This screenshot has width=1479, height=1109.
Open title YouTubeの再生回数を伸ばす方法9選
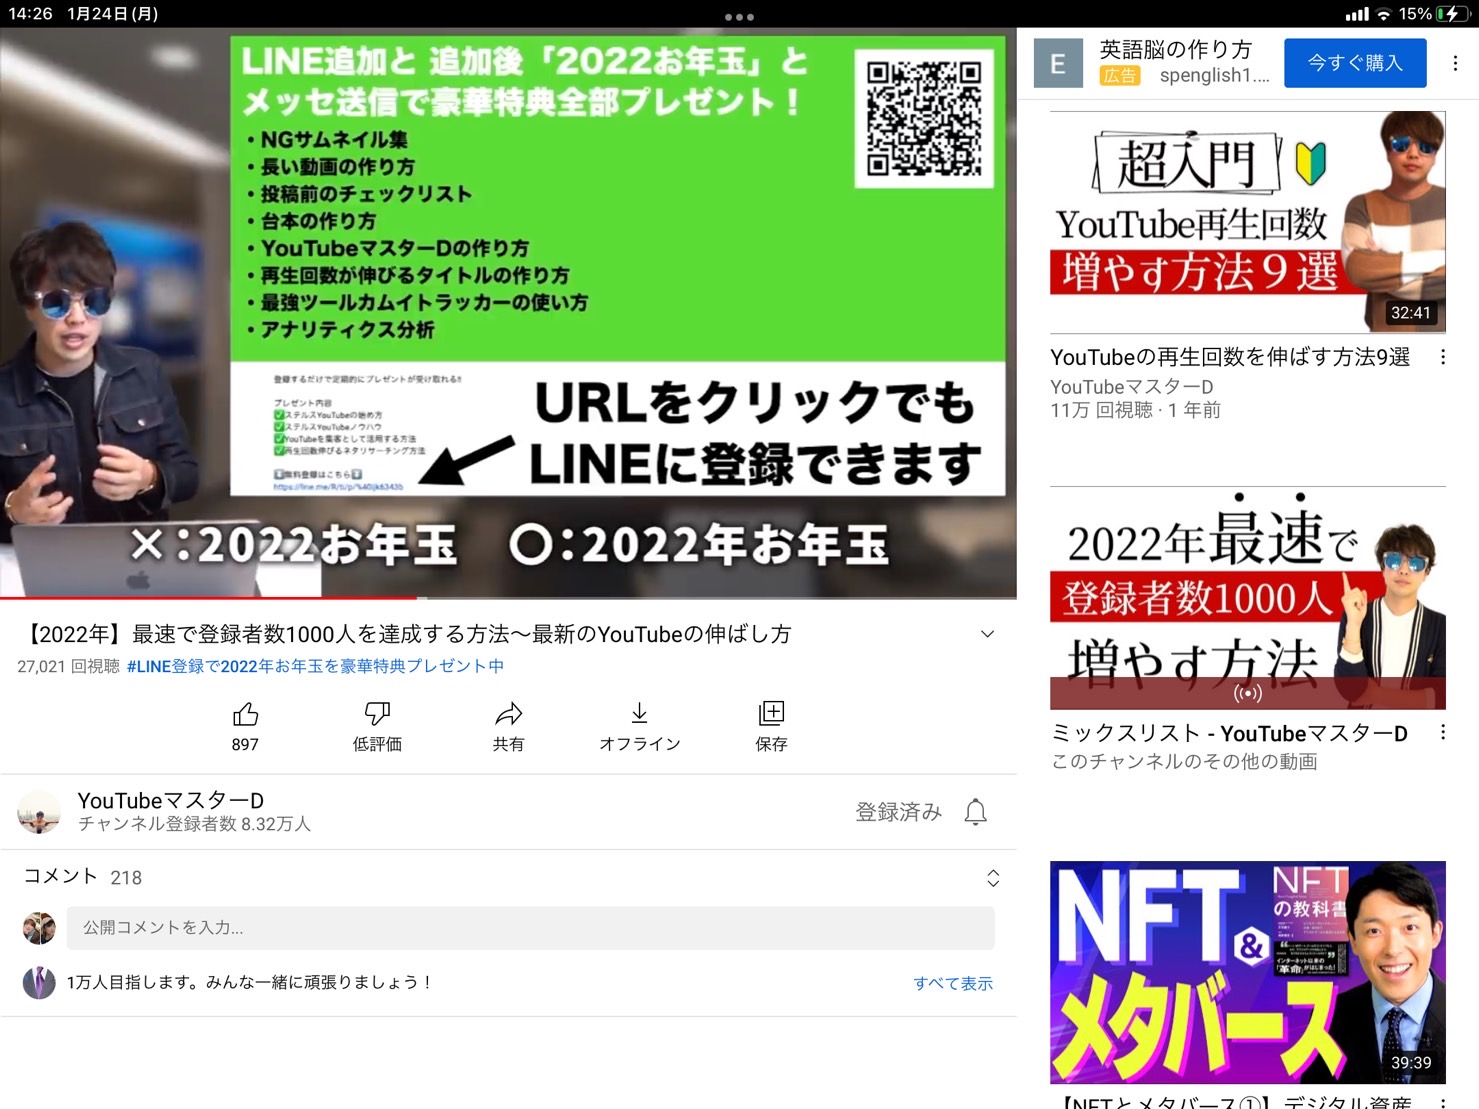1230,357
